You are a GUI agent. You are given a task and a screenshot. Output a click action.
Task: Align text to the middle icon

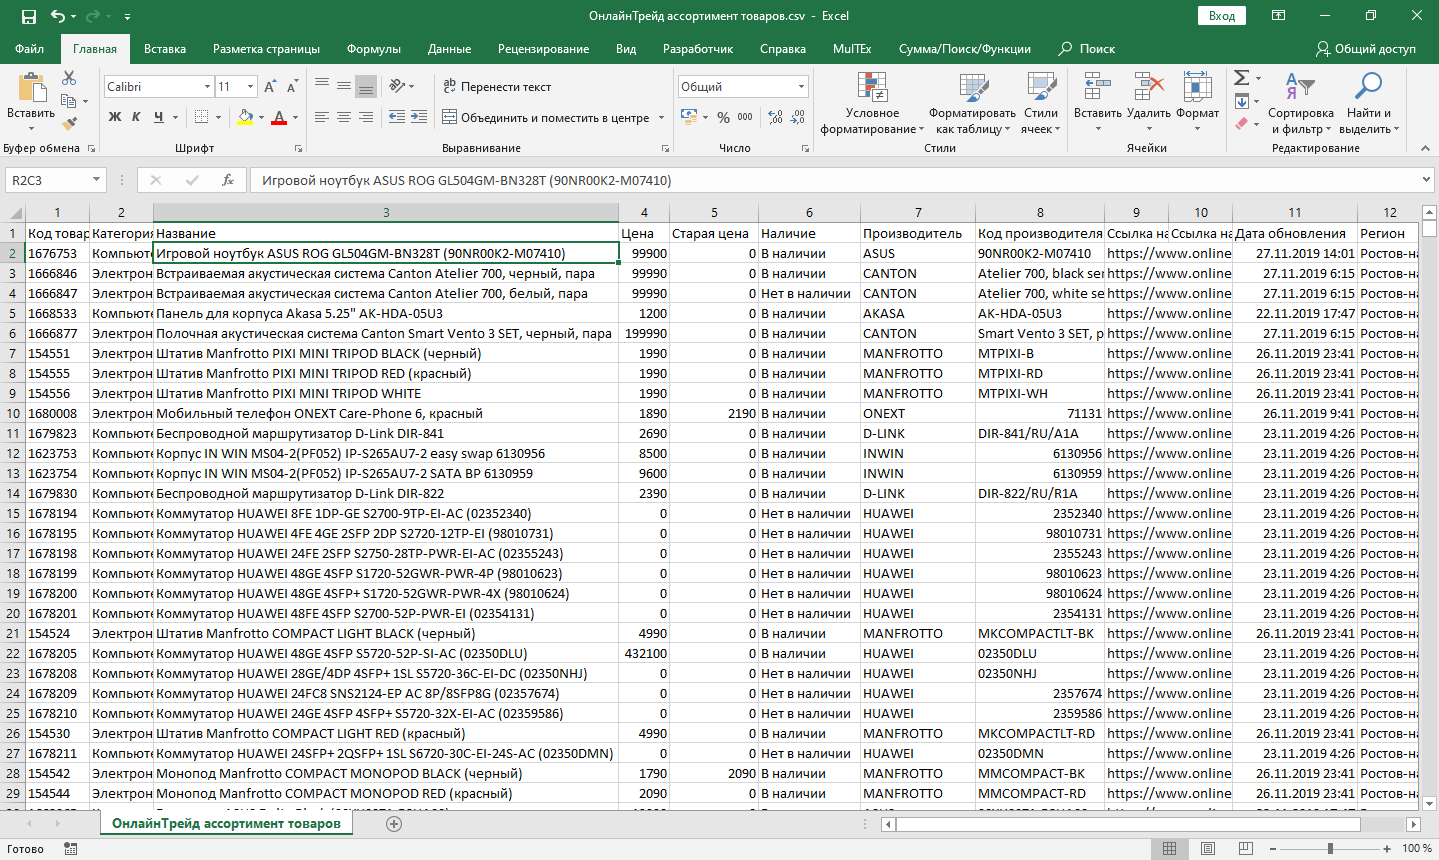point(344,86)
